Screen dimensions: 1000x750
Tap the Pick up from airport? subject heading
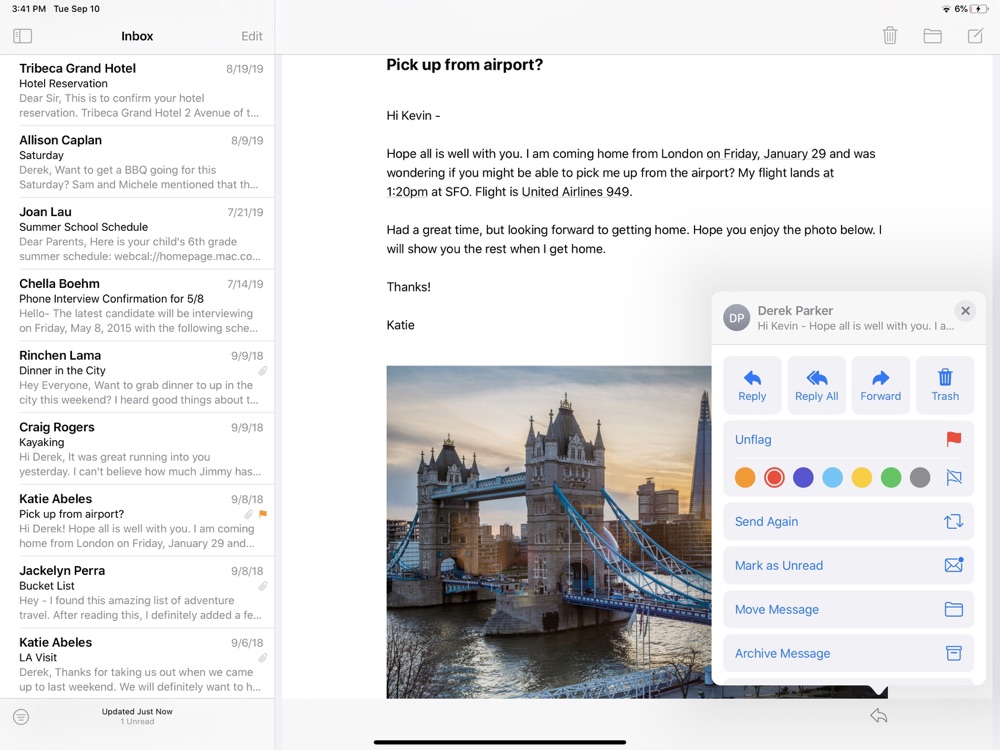pyautogui.click(x=464, y=65)
